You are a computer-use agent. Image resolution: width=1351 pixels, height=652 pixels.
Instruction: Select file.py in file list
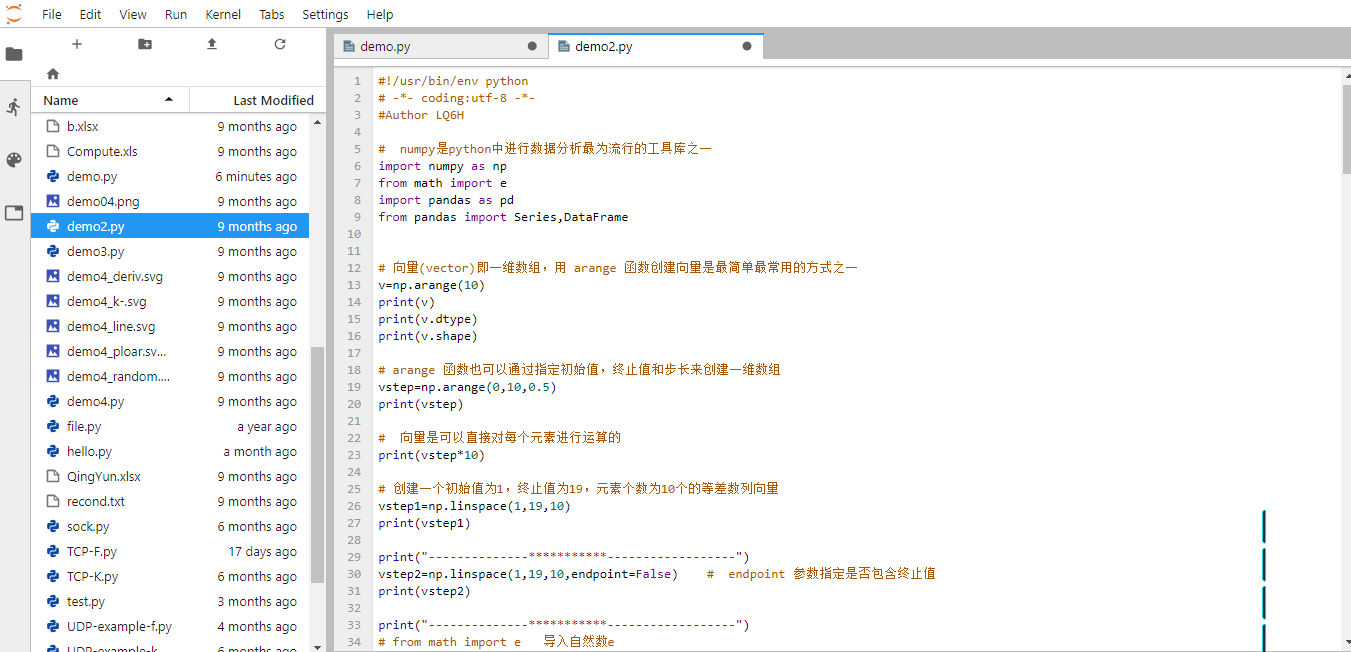click(x=170, y=426)
